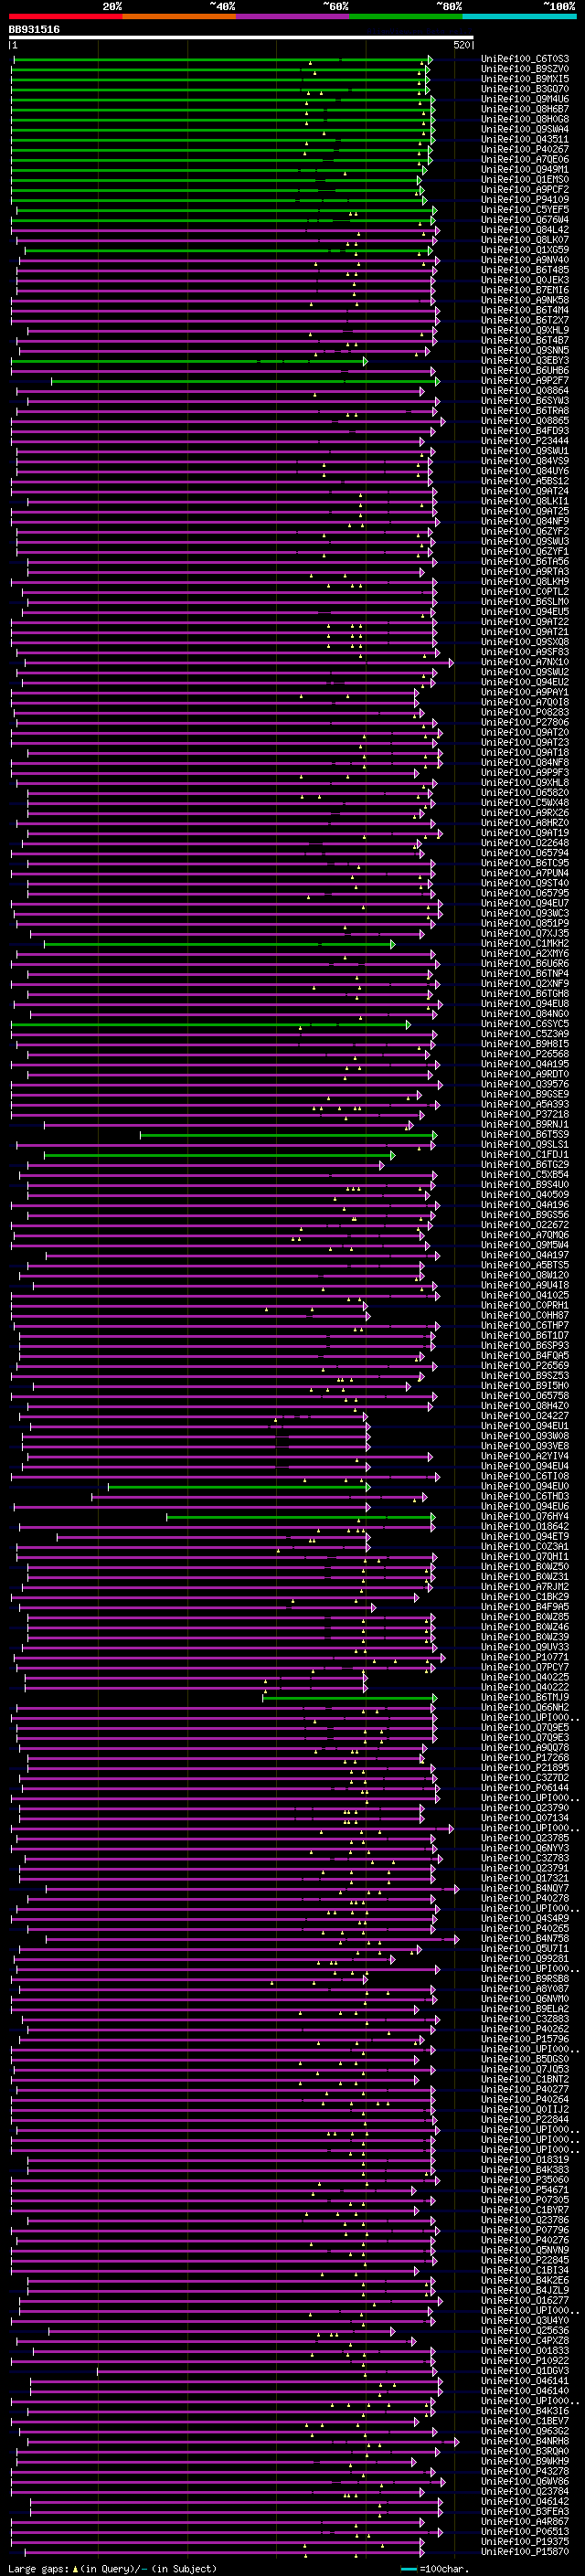The width and height of the screenshot is (585, 2576).
Task: Select the UniRef100_Q39576 label
Action: 525,1084
